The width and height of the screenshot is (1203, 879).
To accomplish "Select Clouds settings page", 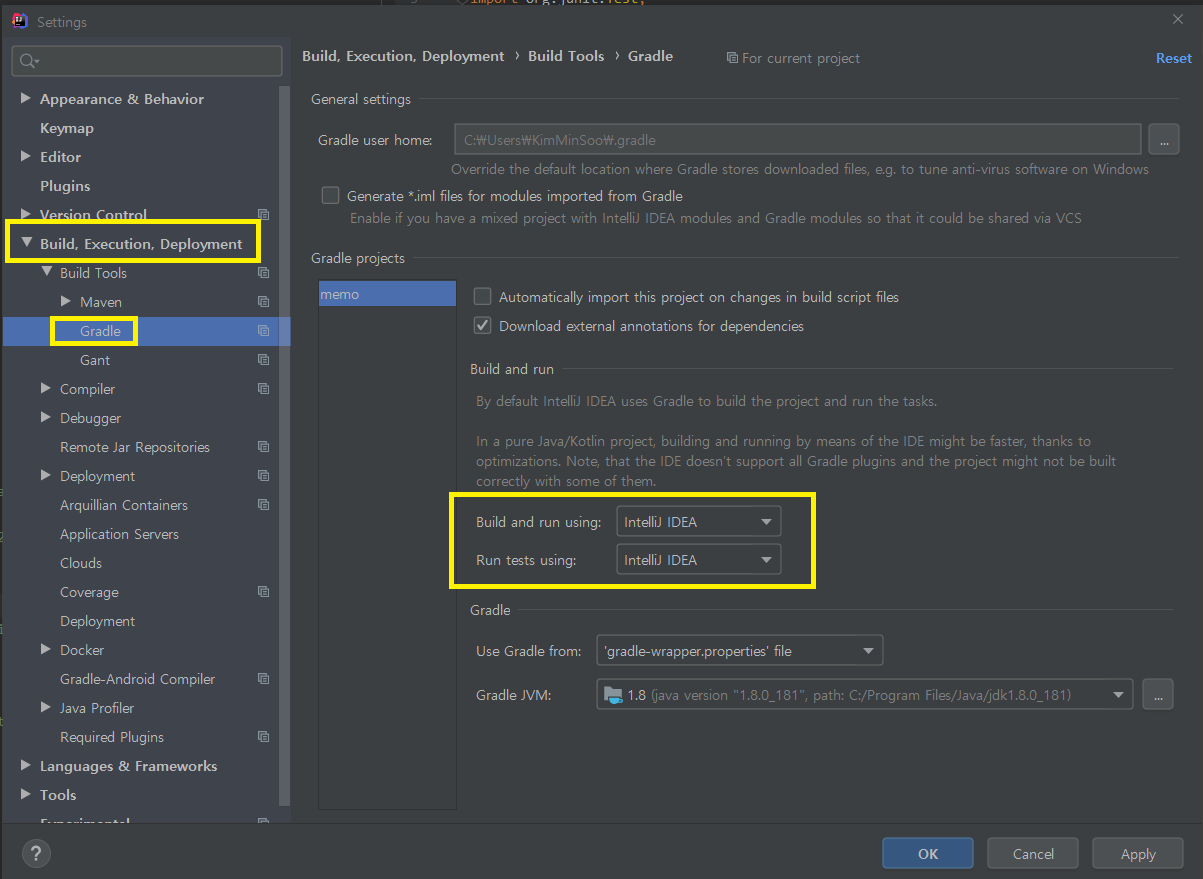I will (x=81, y=563).
